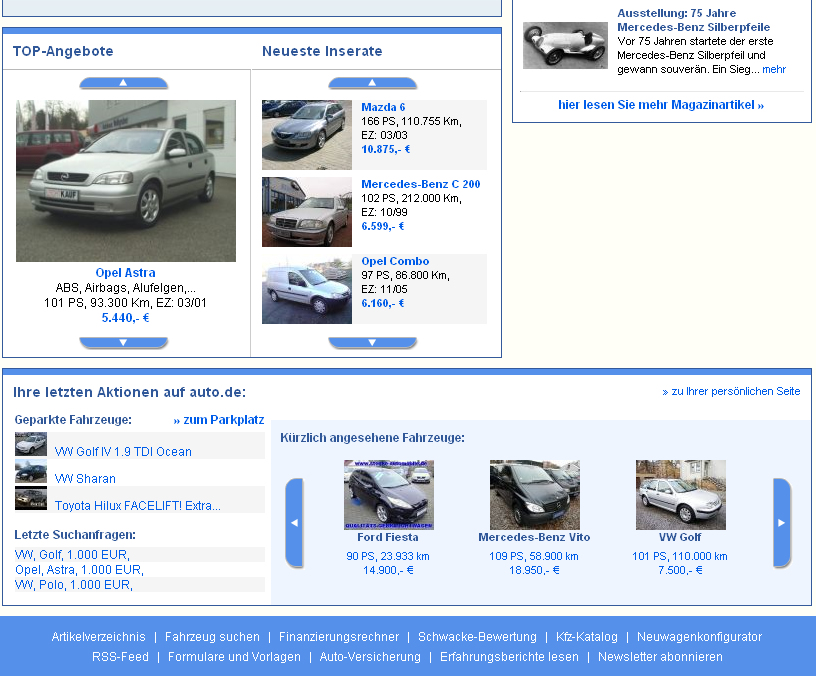816x676 pixels.
Task: Click the down arrow below Neueste Inserate
Action: coord(373,342)
